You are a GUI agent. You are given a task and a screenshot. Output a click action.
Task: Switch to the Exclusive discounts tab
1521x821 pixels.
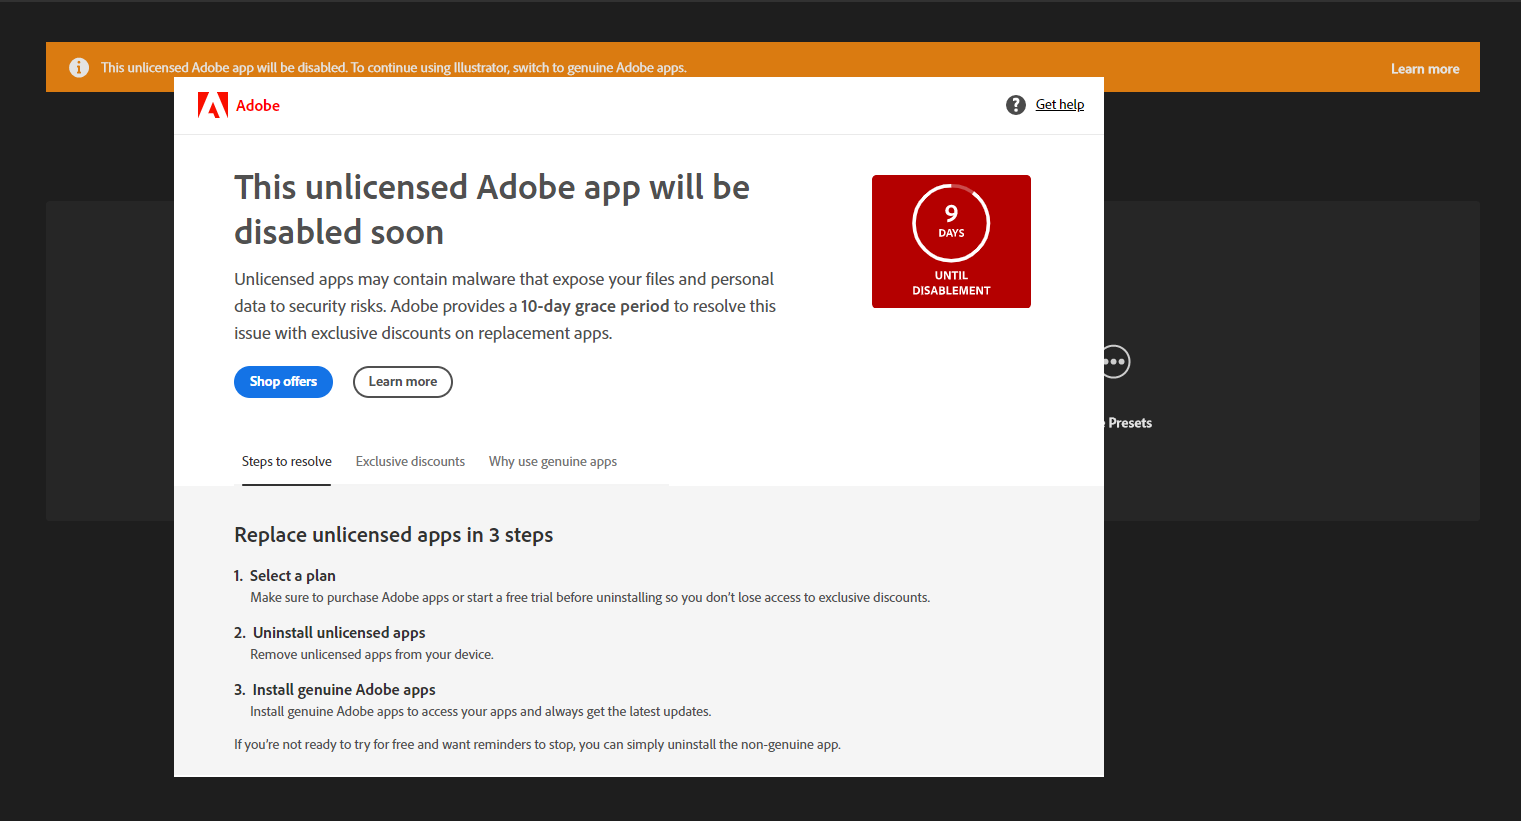[410, 462]
